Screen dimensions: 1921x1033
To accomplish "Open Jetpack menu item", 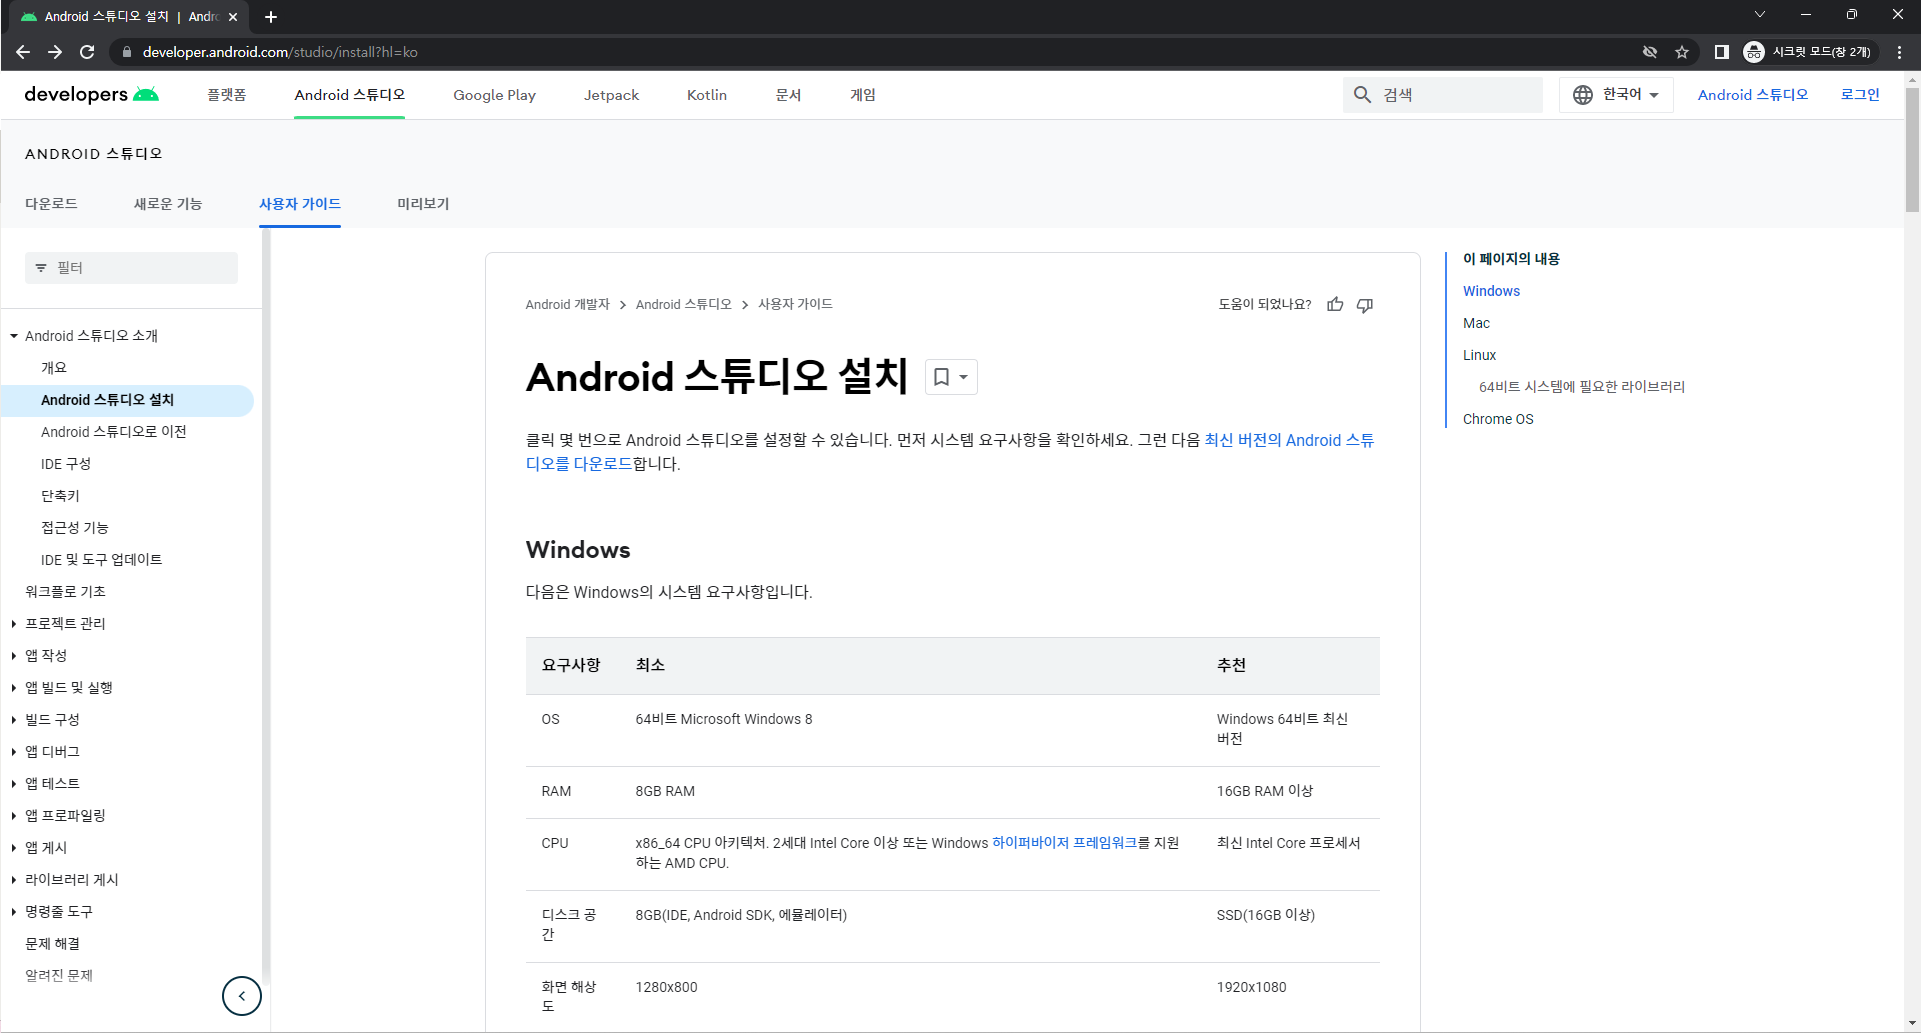I will (611, 95).
